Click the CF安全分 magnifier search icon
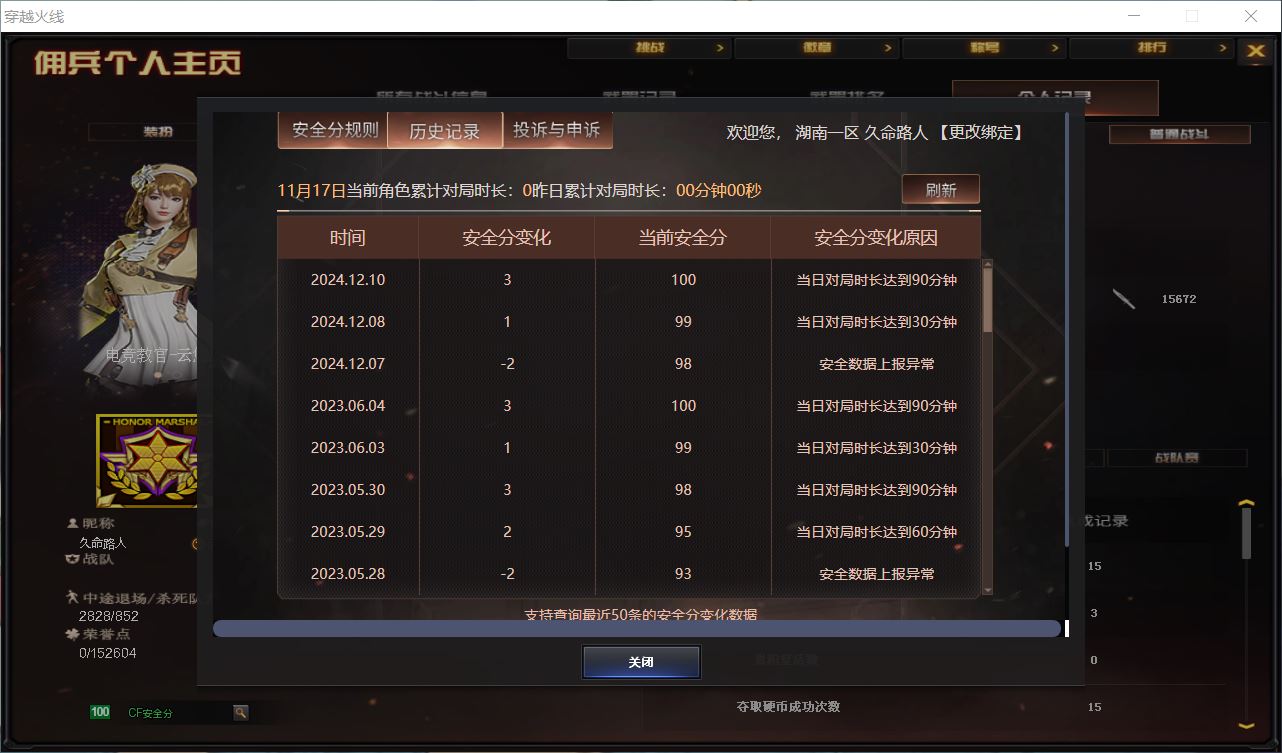 [x=241, y=713]
